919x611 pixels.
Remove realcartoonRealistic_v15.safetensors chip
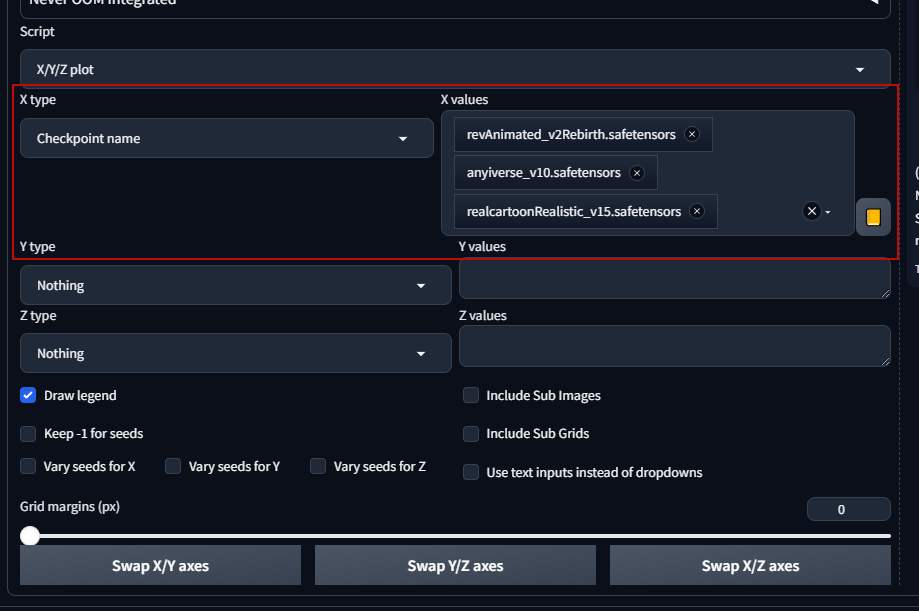[x=697, y=211]
